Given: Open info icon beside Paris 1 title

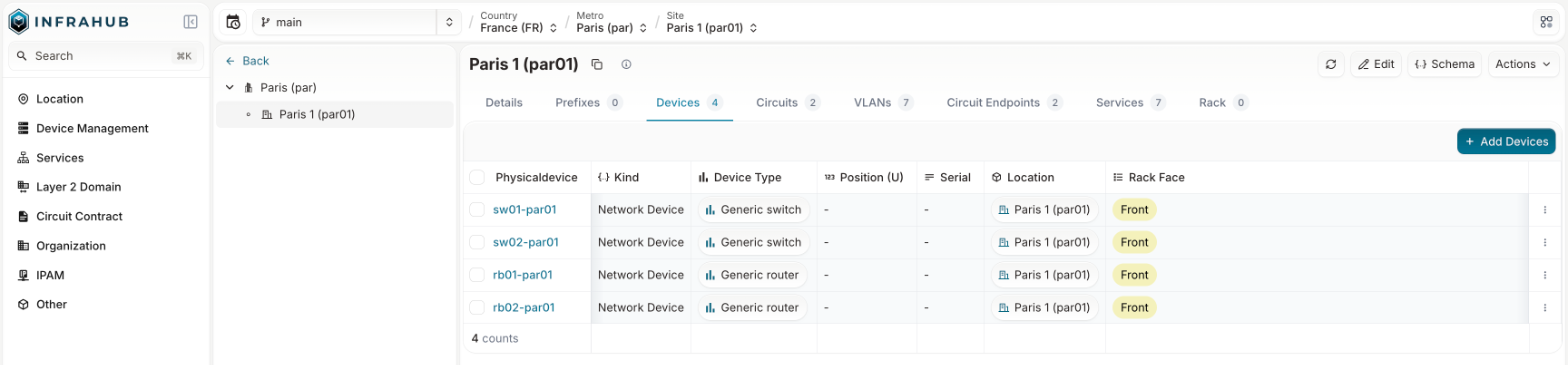Looking at the screenshot, I should click(626, 64).
